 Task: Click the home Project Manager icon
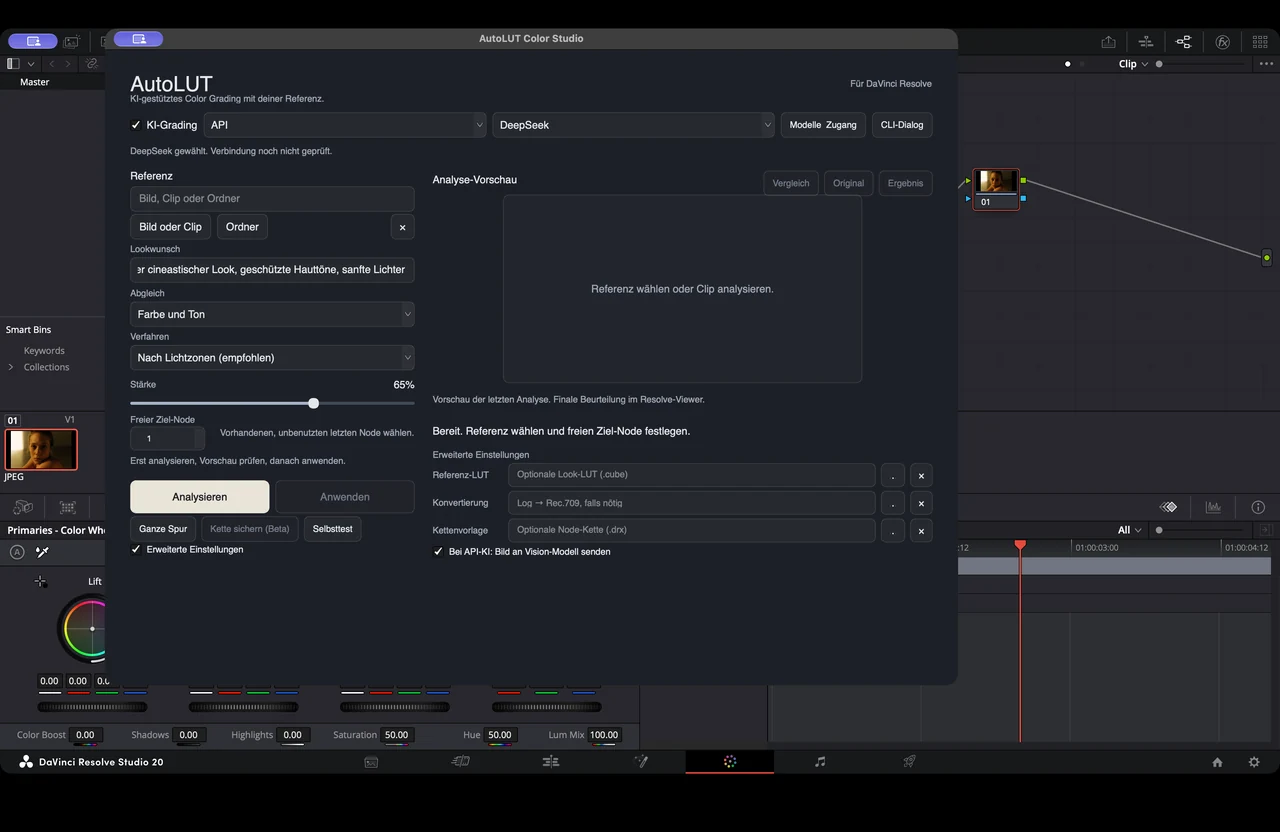pyautogui.click(x=1217, y=762)
